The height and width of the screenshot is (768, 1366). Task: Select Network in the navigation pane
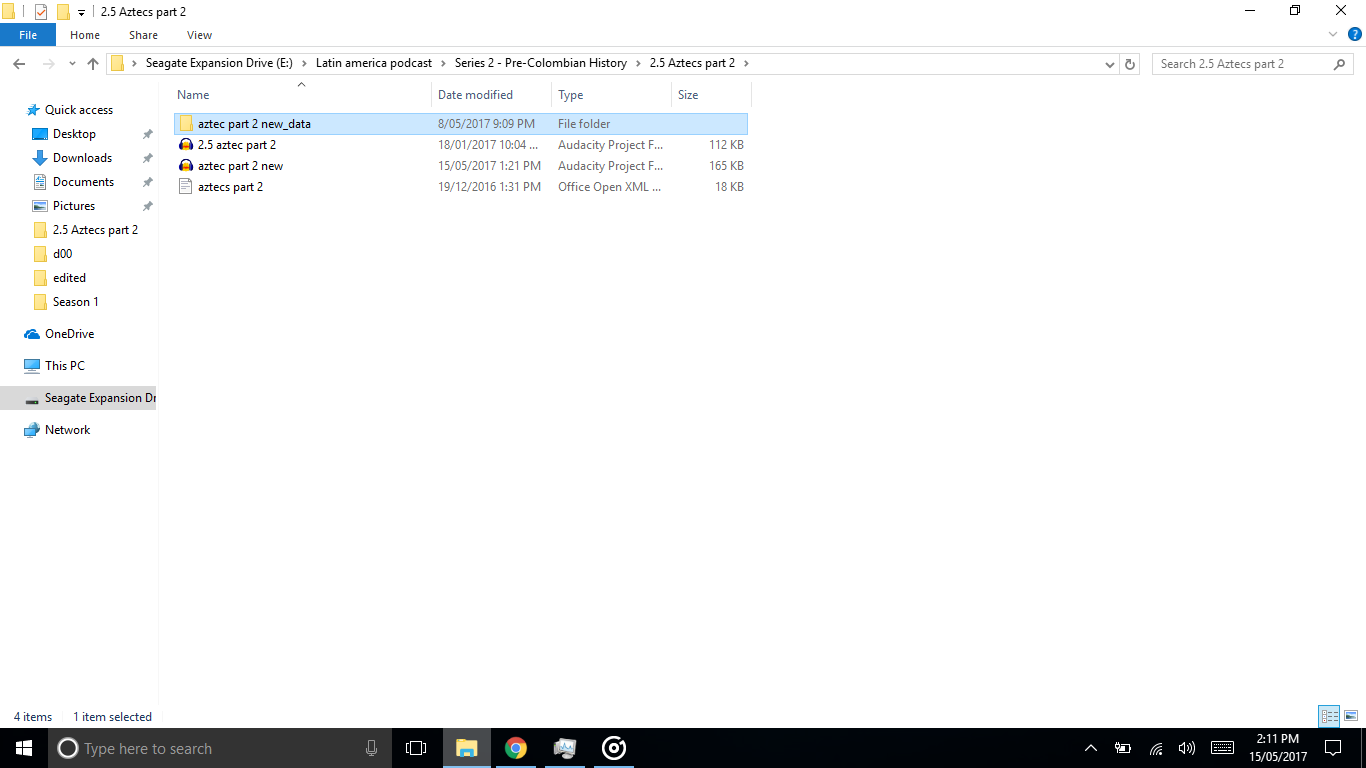pyautogui.click(x=67, y=430)
